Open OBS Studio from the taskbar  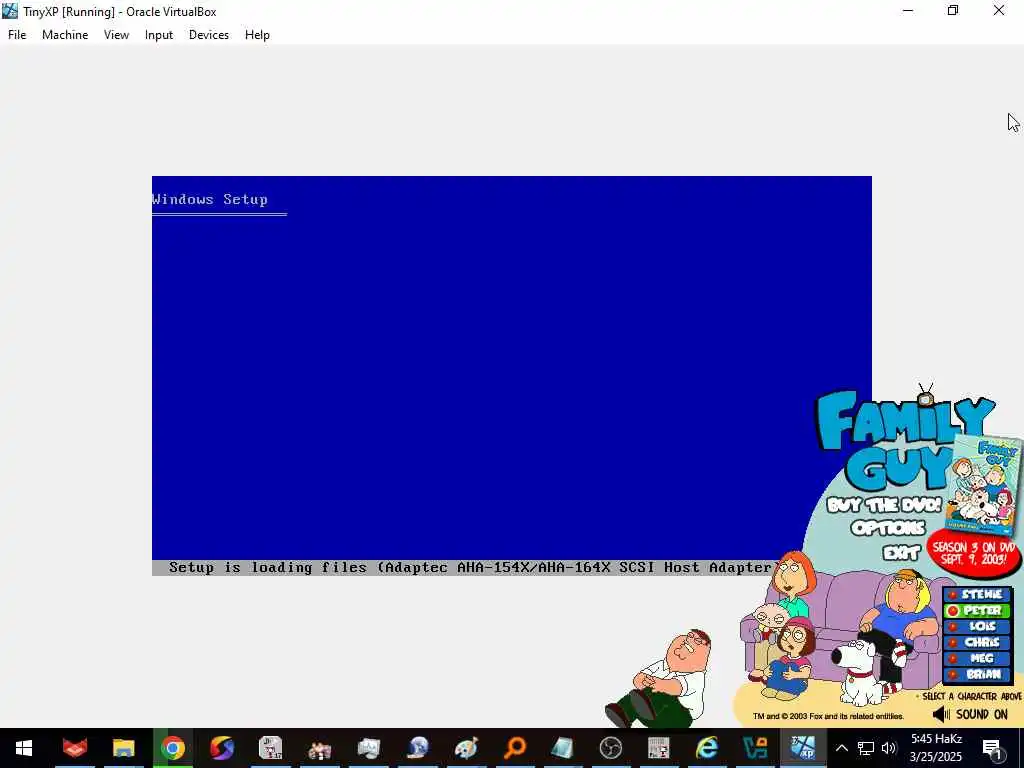[611, 748]
